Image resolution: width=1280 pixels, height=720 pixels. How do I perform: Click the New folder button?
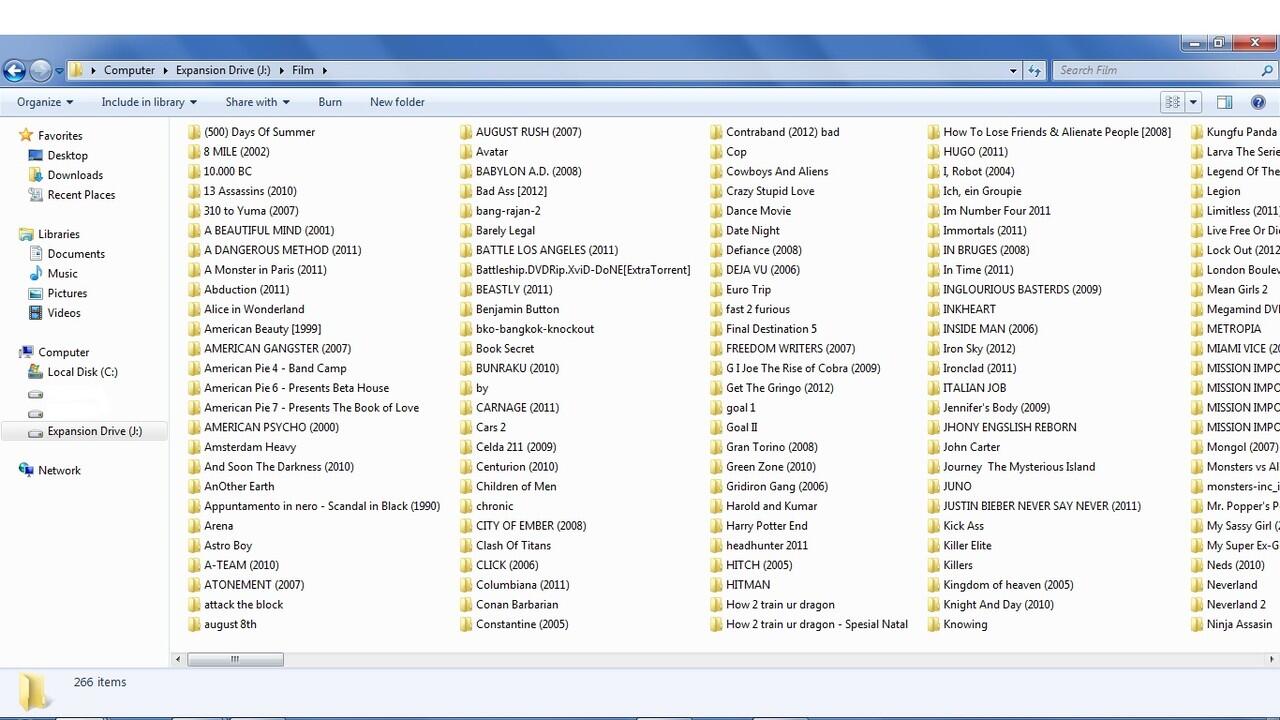(x=397, y=102)
